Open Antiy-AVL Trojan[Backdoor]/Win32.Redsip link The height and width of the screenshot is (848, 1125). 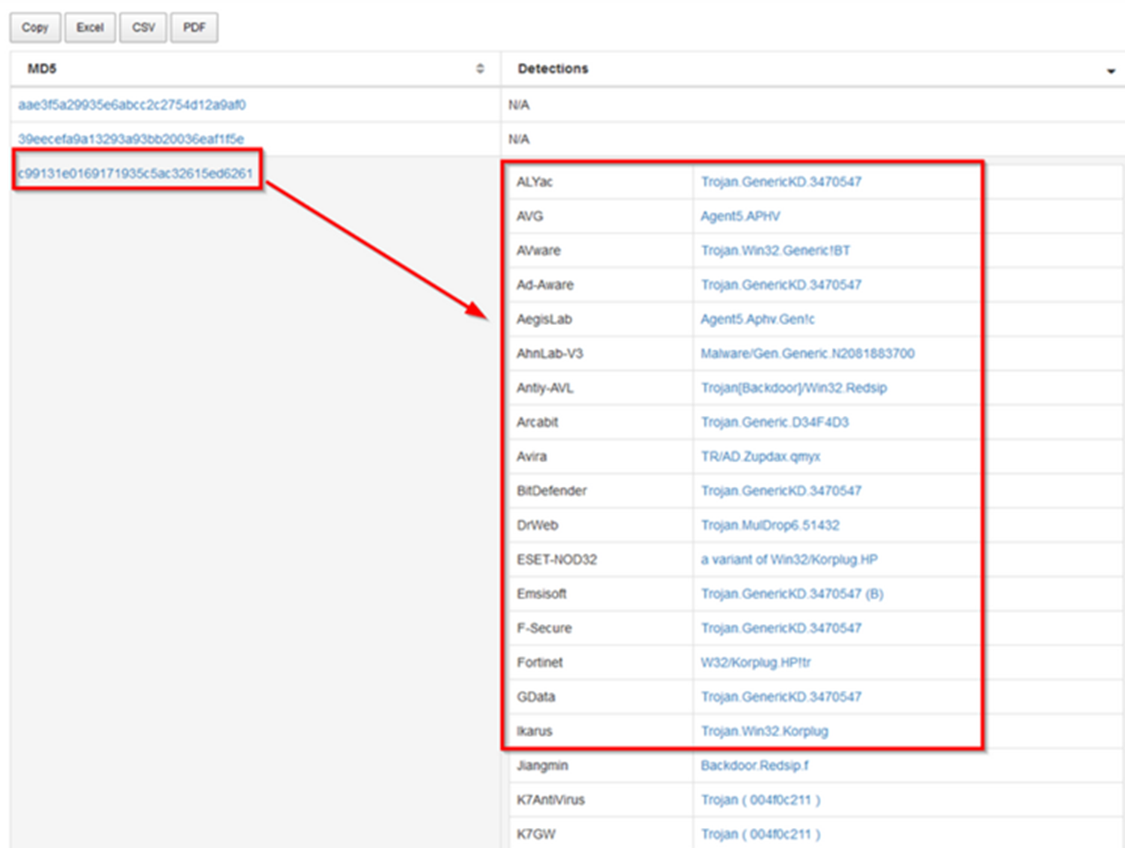click(794, 388)
